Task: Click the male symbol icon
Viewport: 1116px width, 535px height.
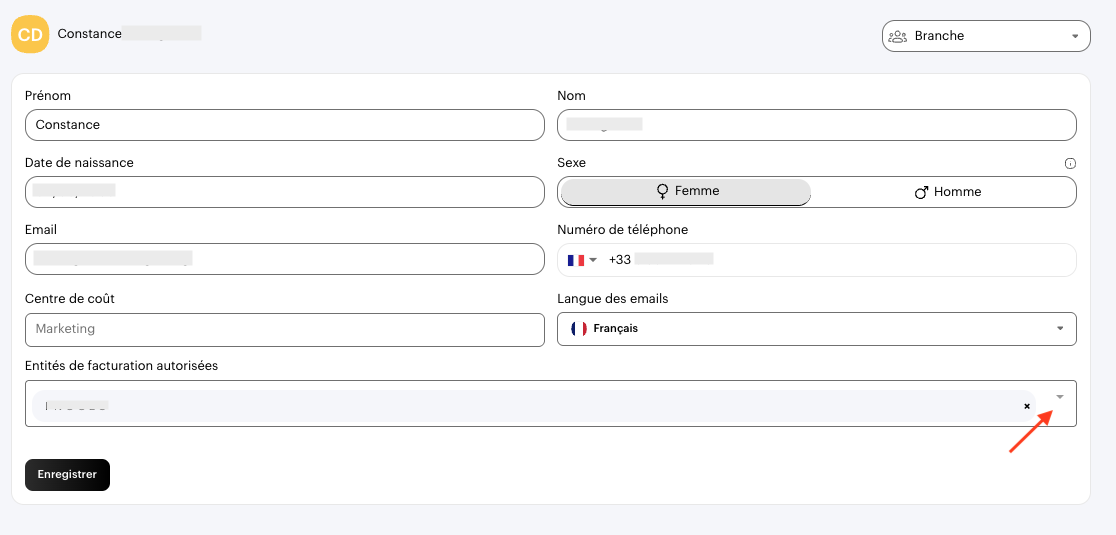Action: click(921, 192)
